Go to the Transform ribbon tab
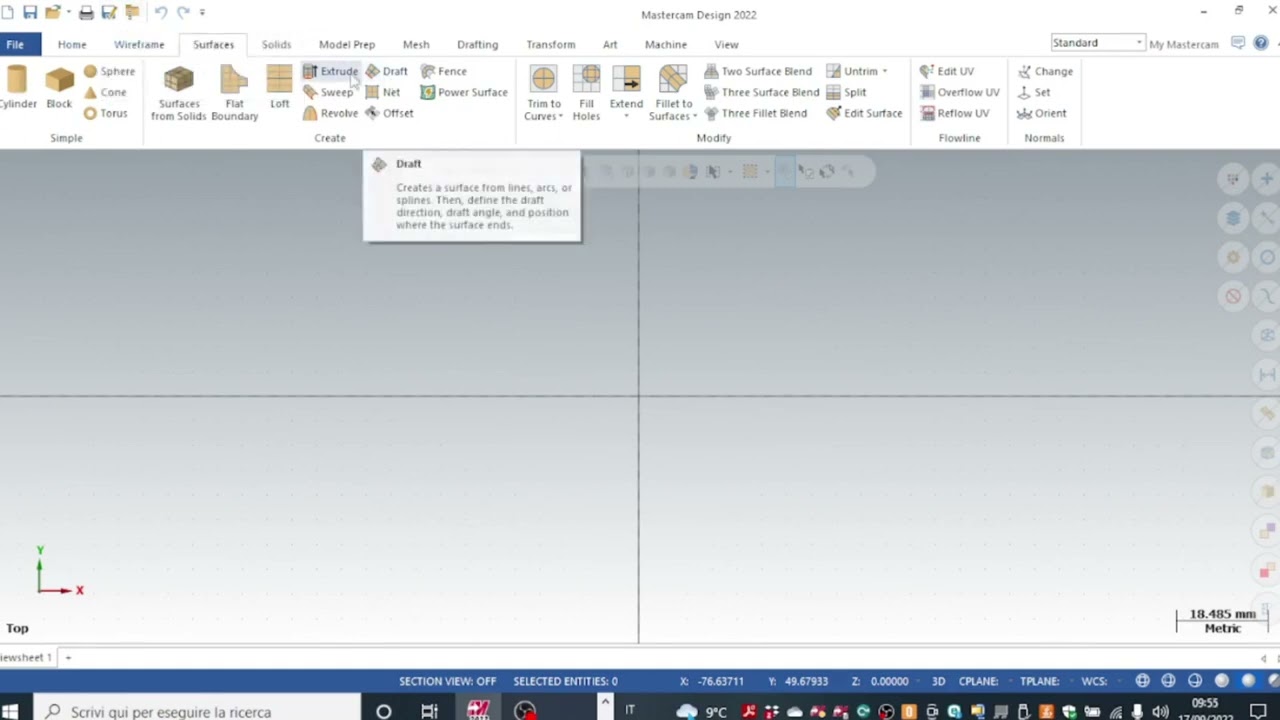This screenshot has width=1280, height=720. (551, 44)
